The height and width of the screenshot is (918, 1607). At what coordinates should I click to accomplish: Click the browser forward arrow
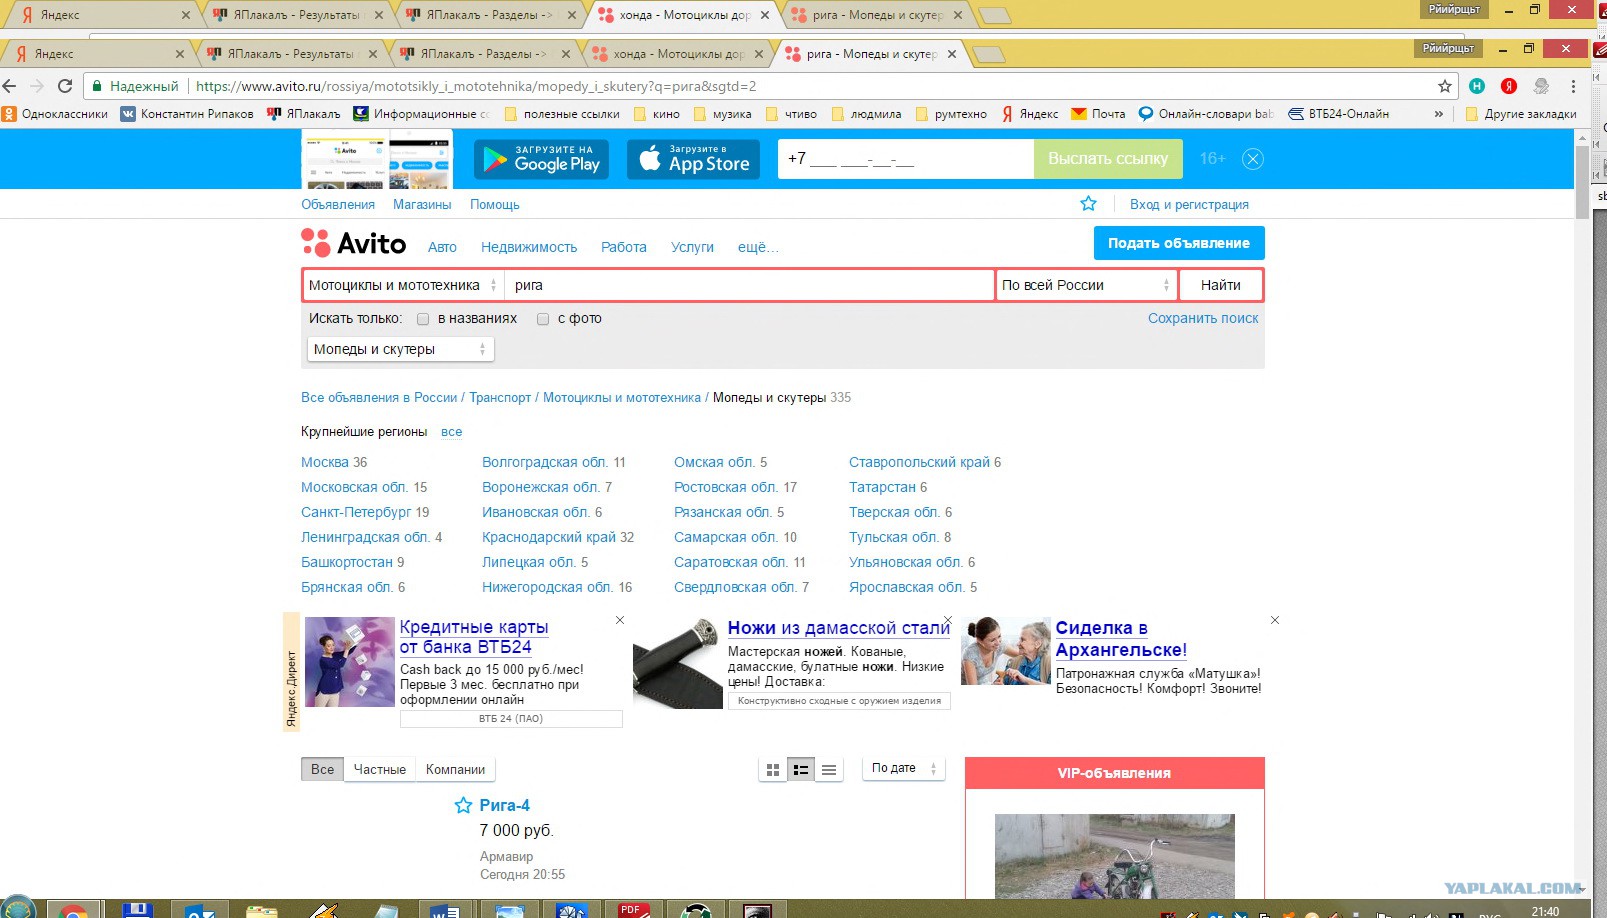pyautogui.click(x=37, y=86)
